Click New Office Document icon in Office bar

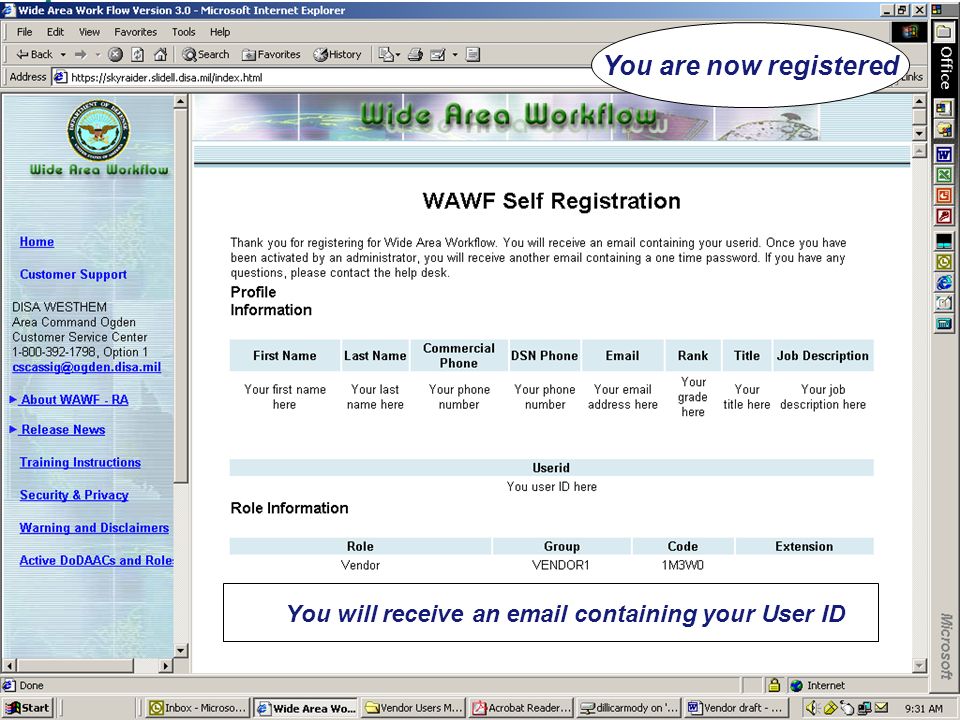tap(944, 108)
